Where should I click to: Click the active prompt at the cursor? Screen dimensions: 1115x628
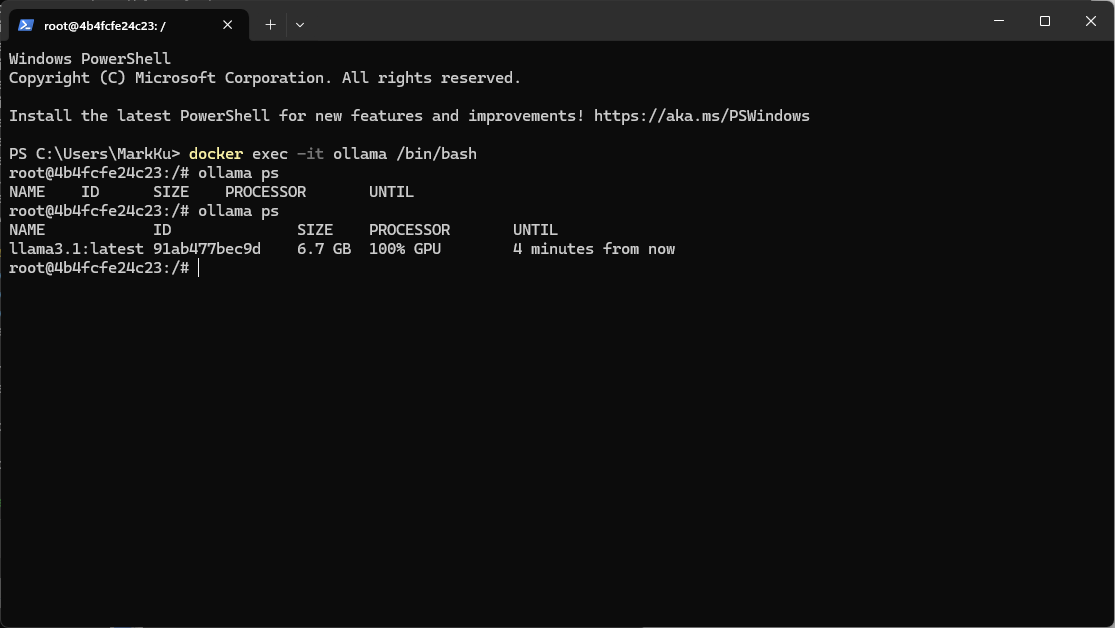tap(199, 268)
